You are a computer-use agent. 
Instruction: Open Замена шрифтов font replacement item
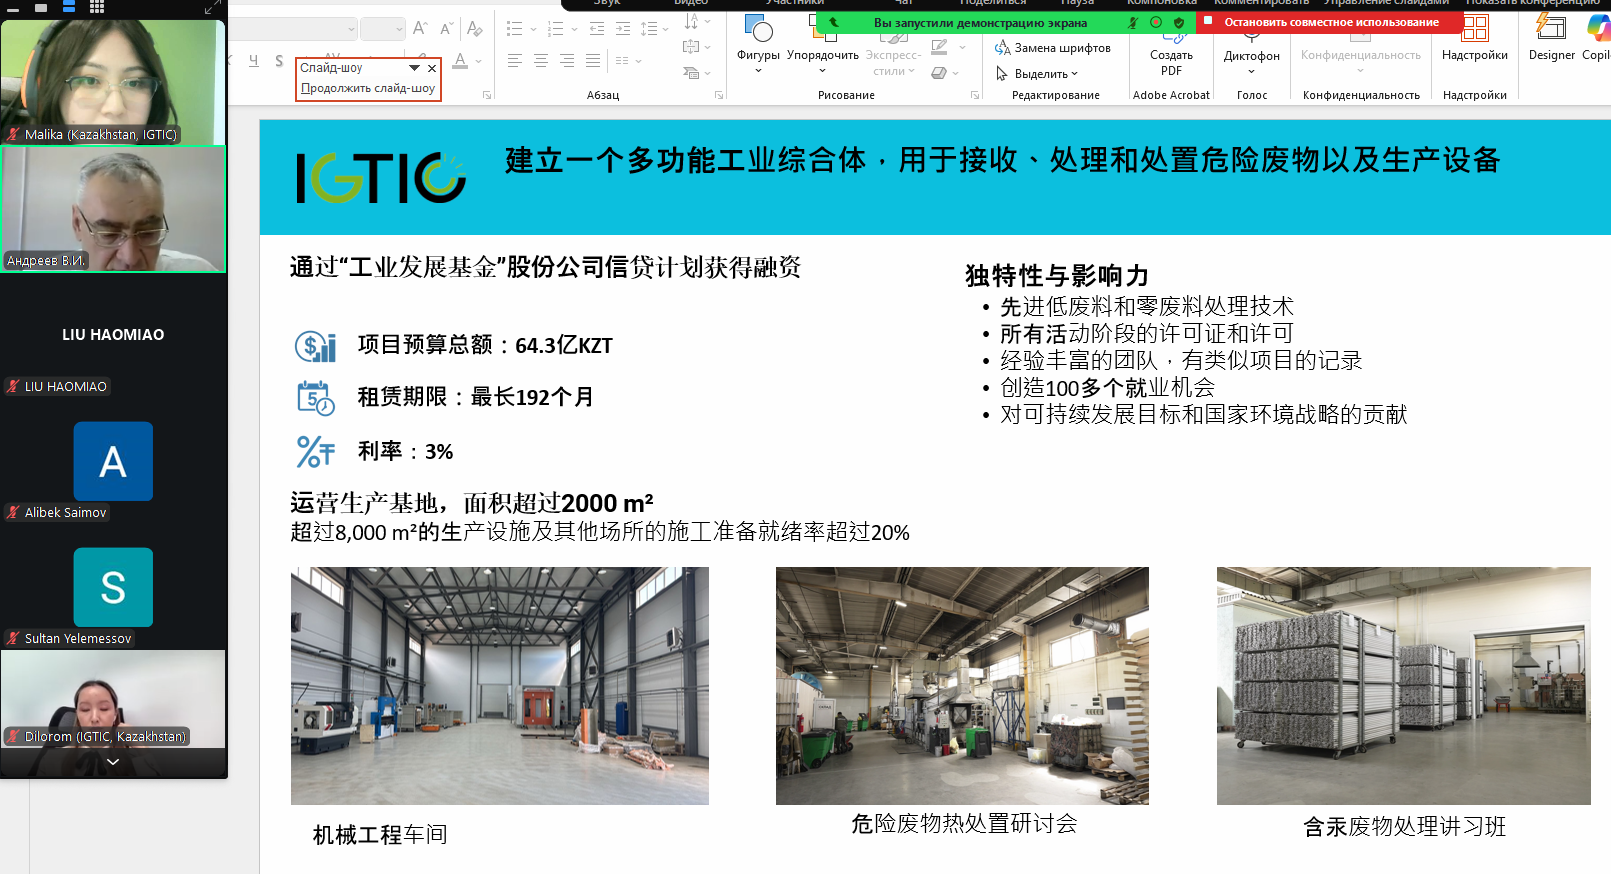point(1053,48)
